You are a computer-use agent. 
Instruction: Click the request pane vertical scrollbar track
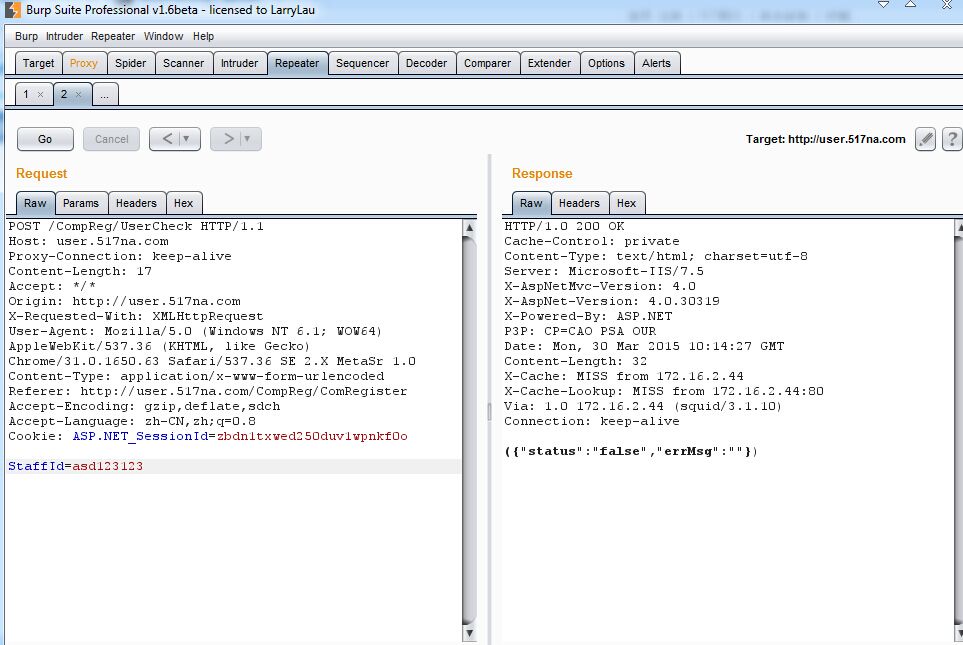(x=470, y=430)
